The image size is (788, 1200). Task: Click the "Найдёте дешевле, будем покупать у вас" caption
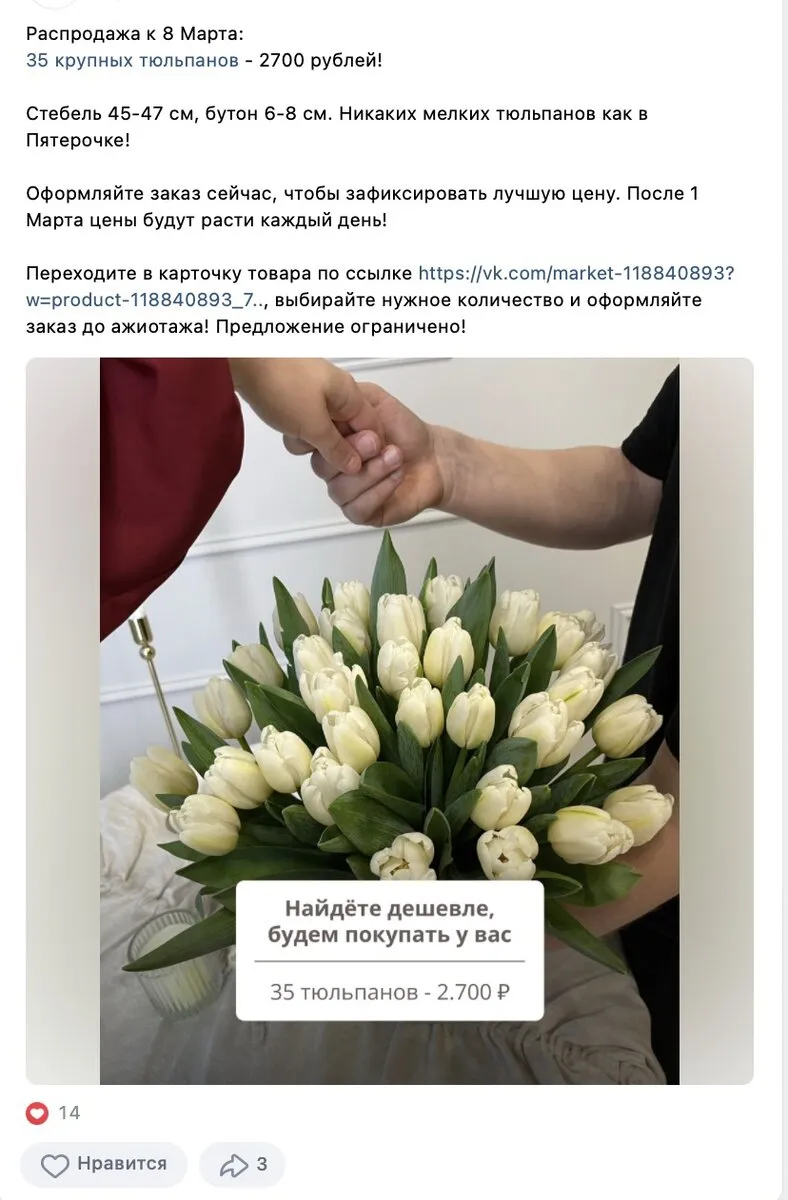(390, 921)
